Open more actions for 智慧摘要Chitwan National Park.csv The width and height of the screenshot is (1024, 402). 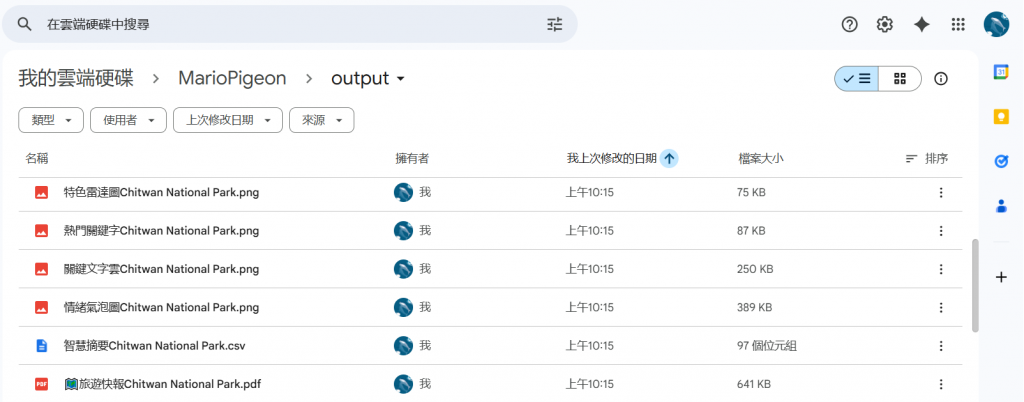point(941,346)
